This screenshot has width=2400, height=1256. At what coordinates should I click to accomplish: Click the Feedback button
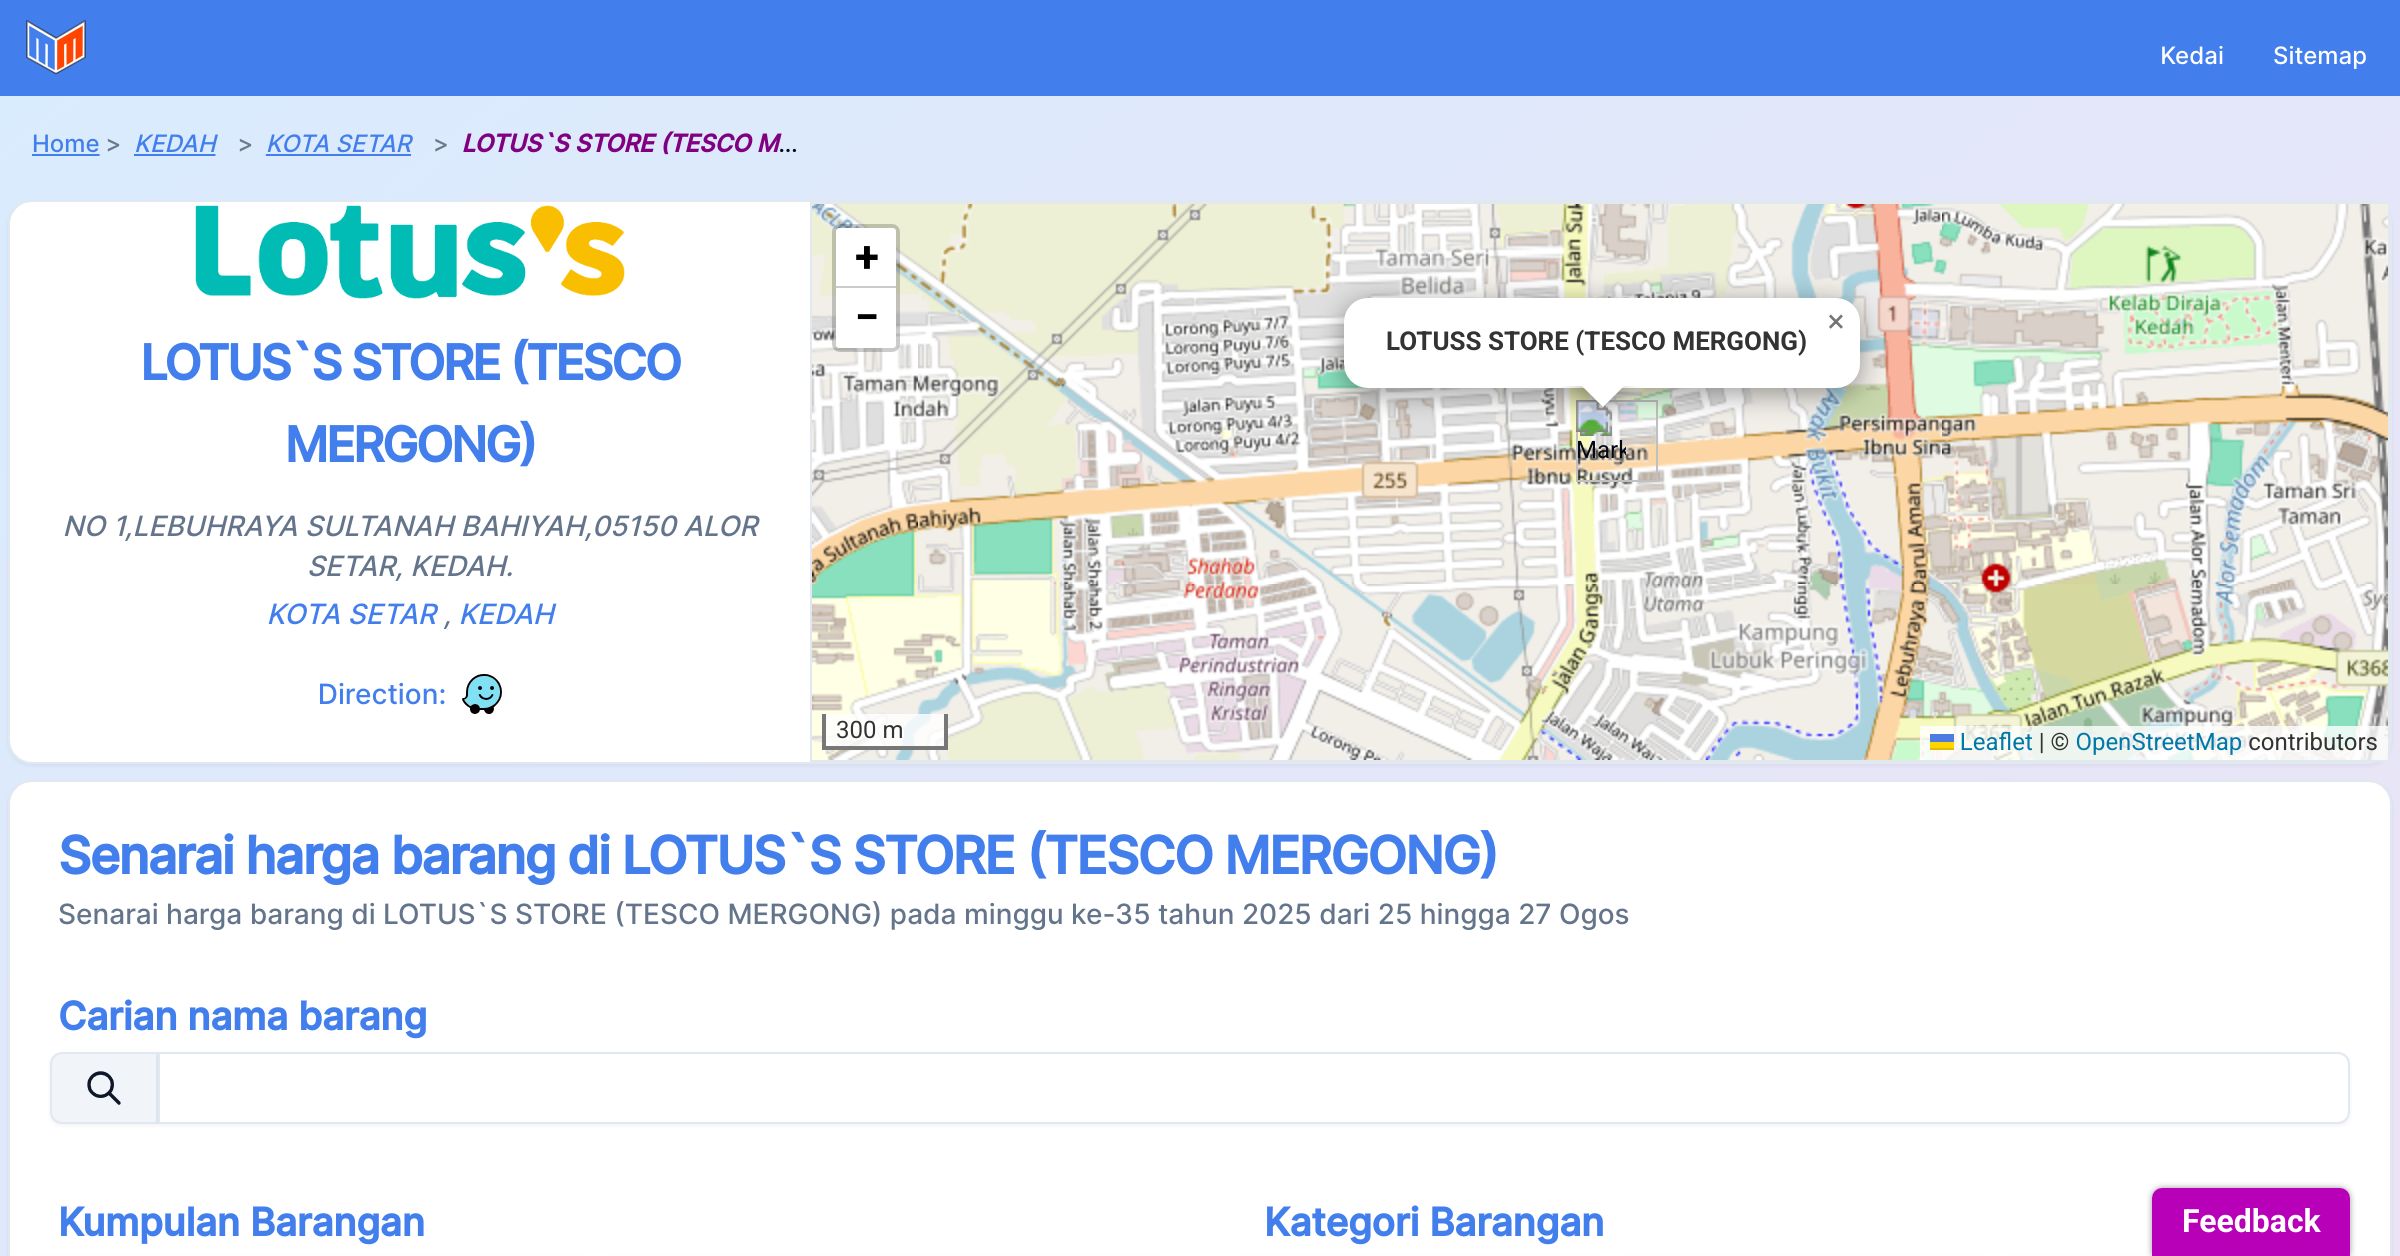[2250, 1220]
